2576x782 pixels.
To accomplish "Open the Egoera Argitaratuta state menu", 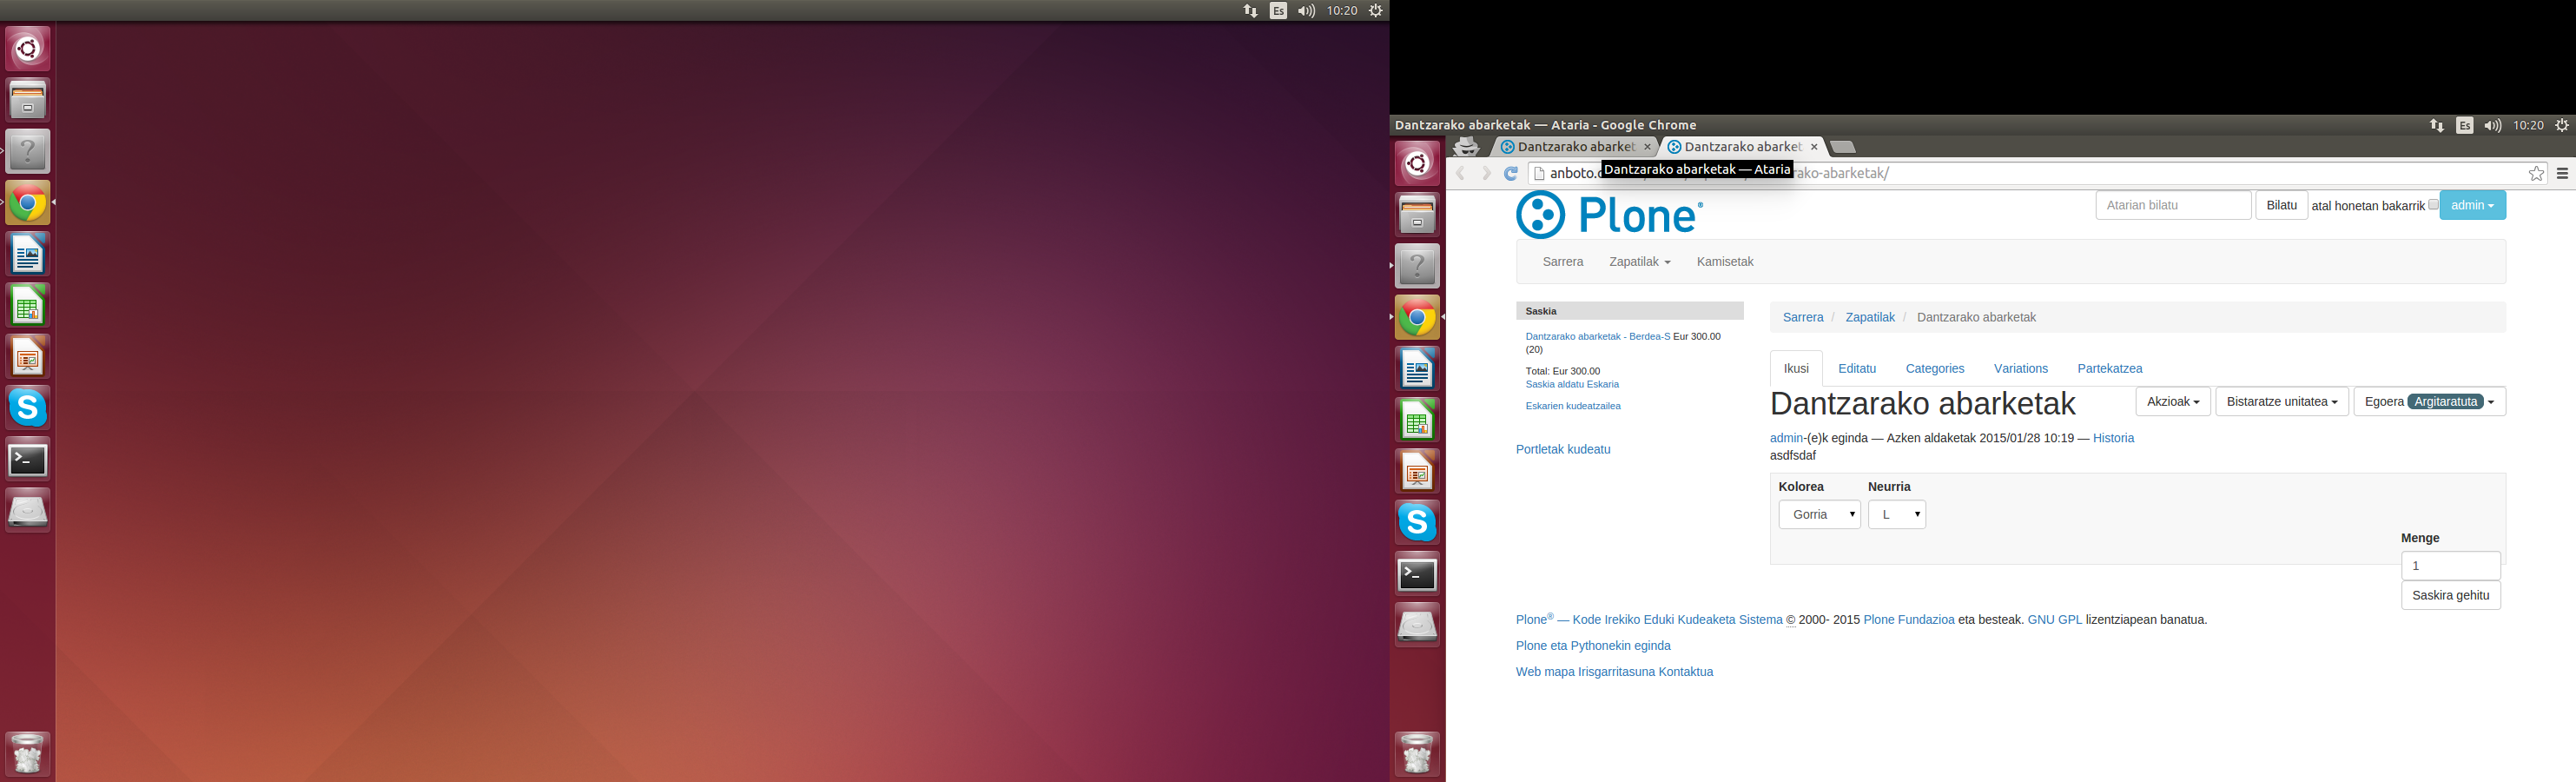I will pos(2428,401).
